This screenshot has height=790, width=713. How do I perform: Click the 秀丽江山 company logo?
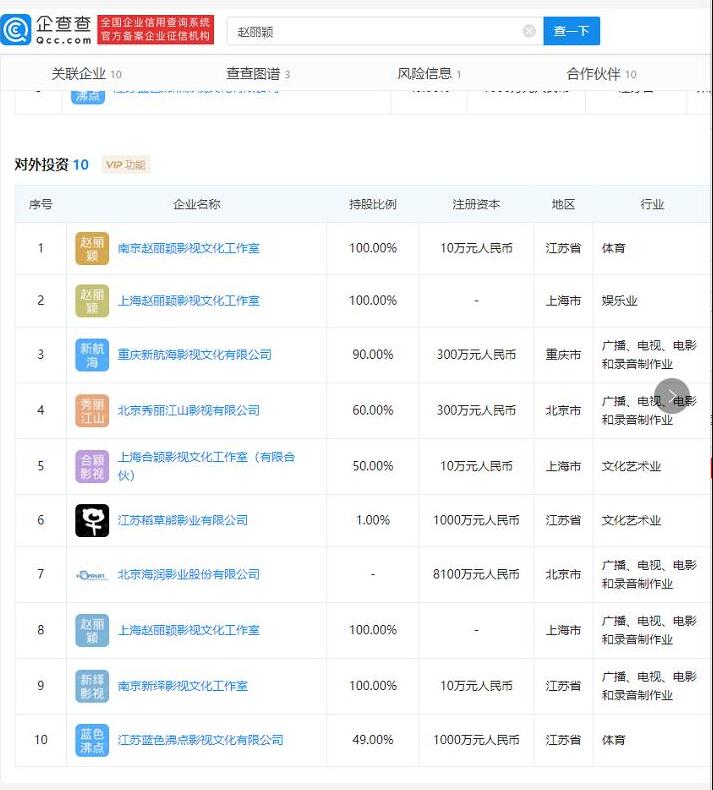pos(92,411)
